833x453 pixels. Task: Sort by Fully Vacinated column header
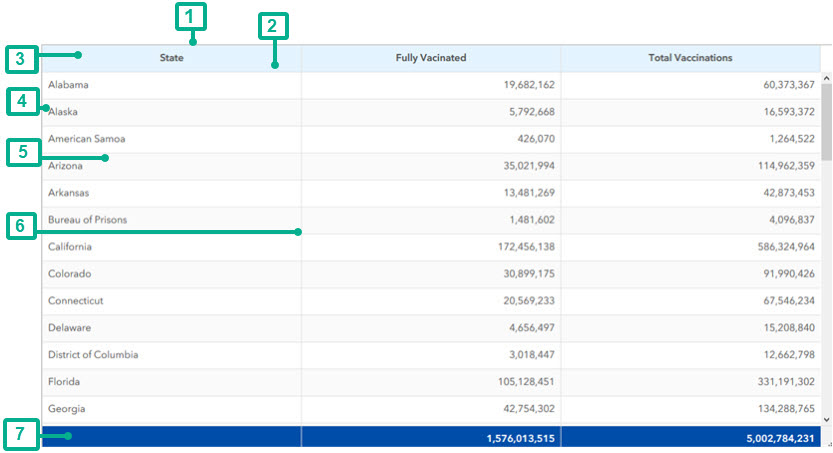coord(431,58)
